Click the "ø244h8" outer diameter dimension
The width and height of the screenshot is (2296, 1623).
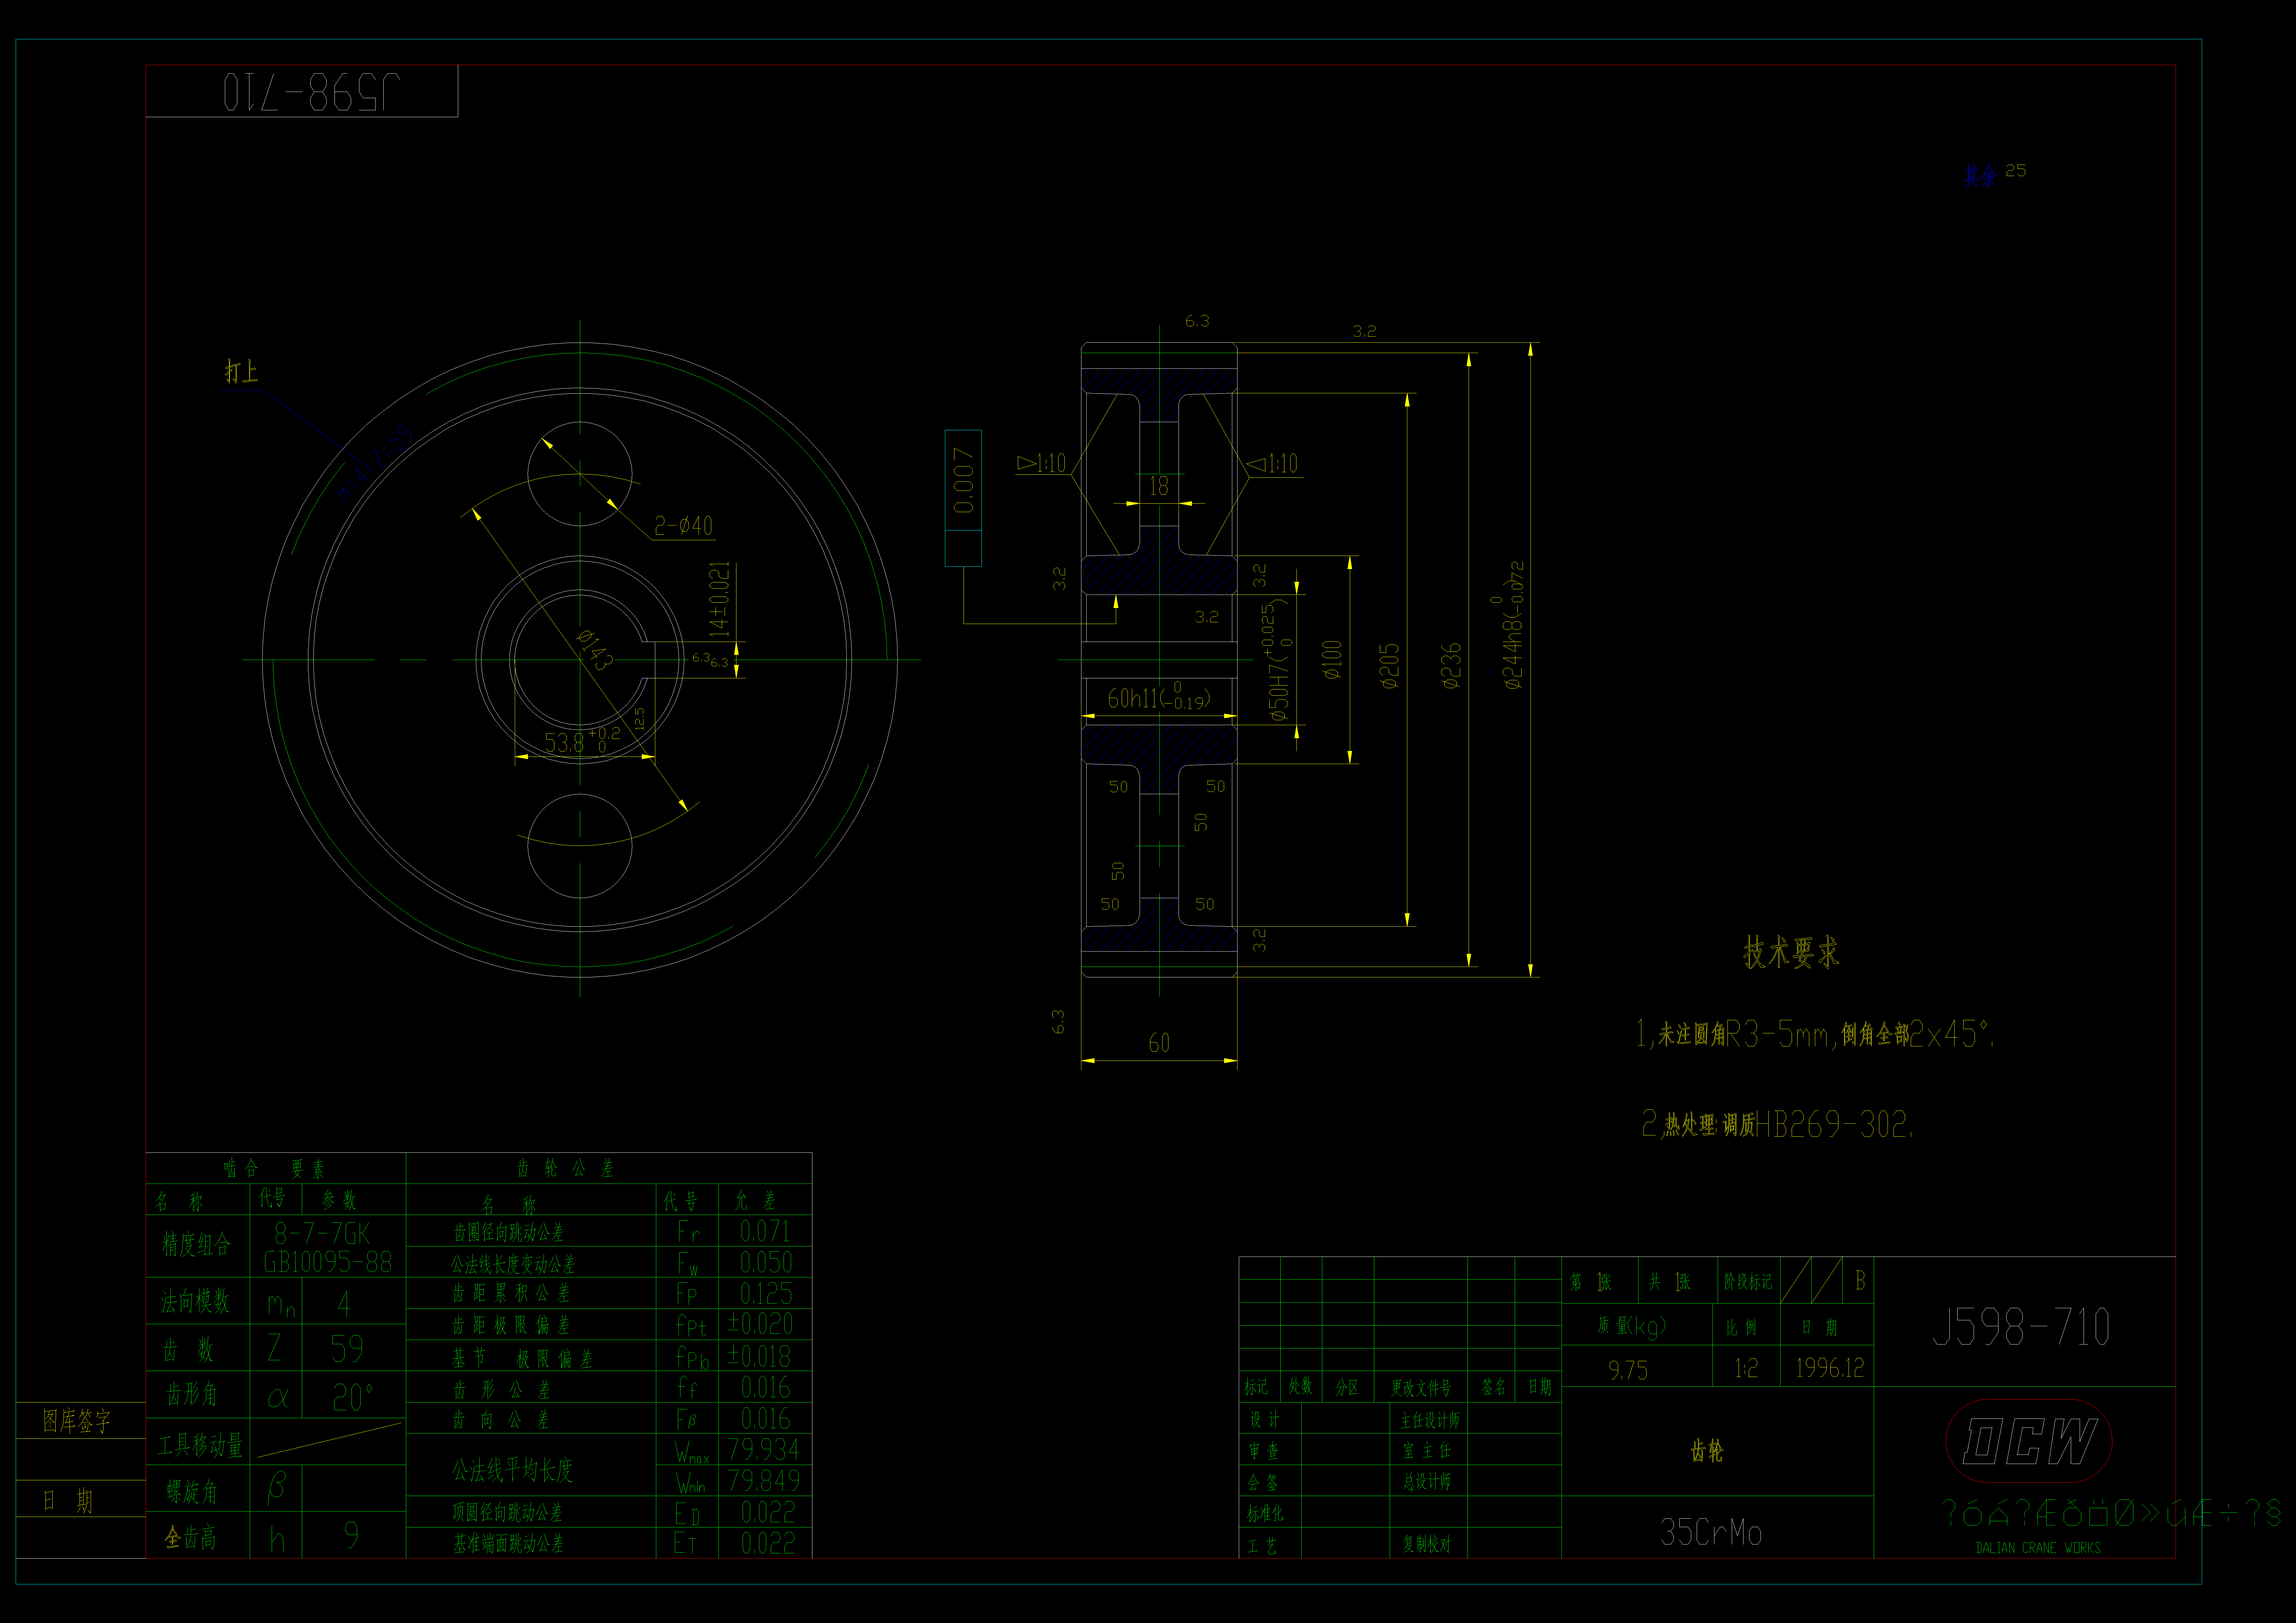[x=1512, y=625]
